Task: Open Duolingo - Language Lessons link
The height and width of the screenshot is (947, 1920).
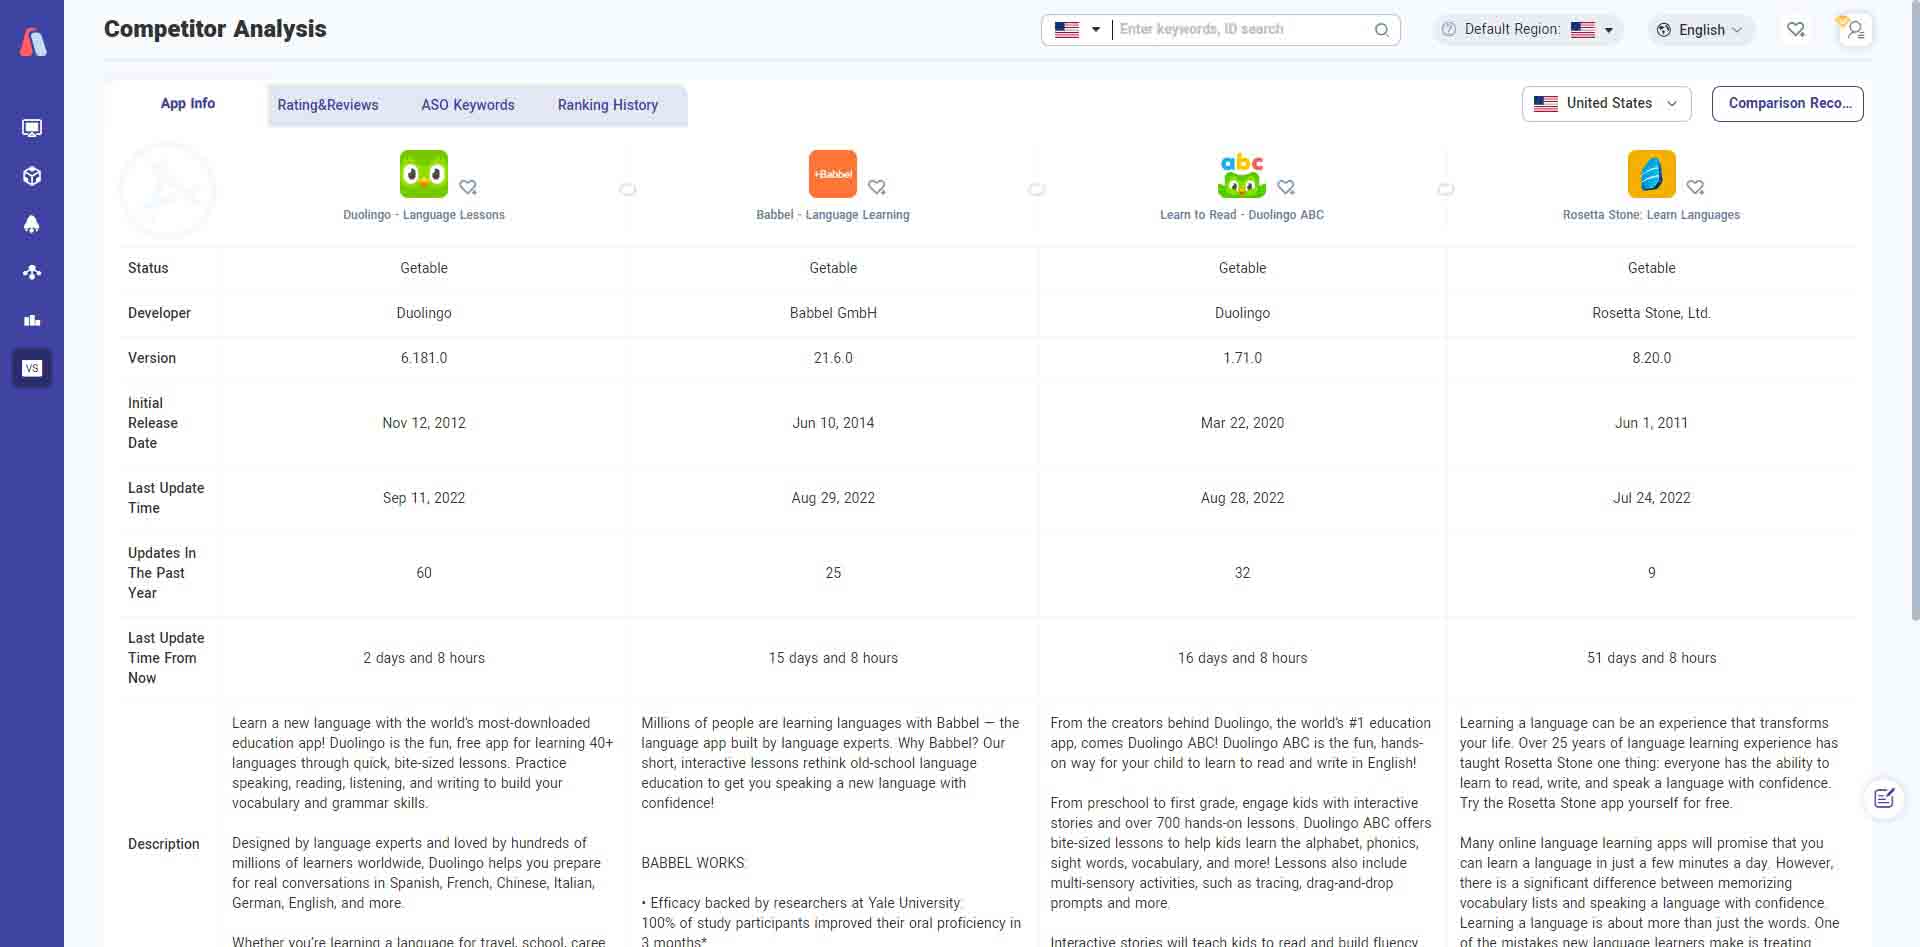Action: coord(424,215)
